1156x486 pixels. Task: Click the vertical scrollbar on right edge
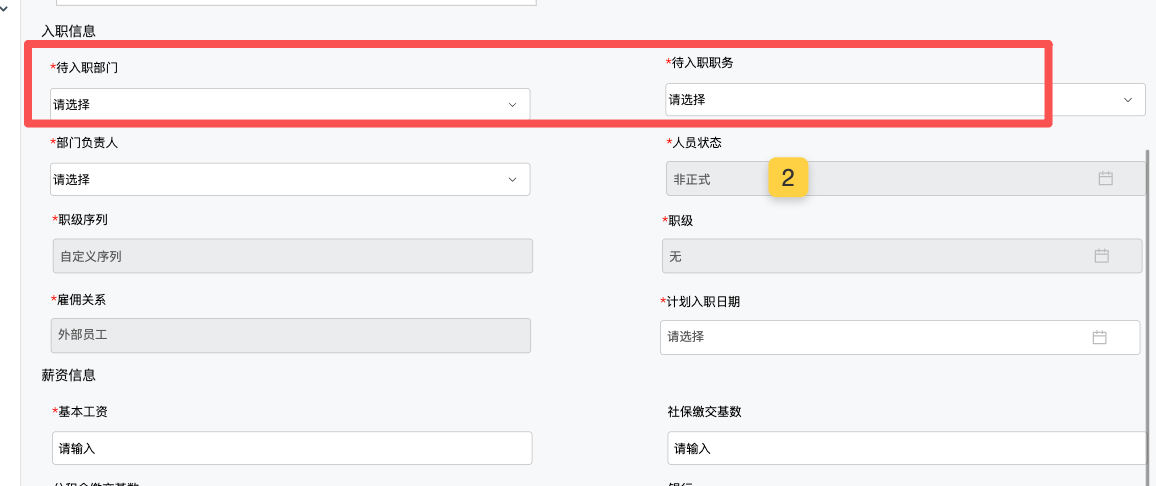1150,300
